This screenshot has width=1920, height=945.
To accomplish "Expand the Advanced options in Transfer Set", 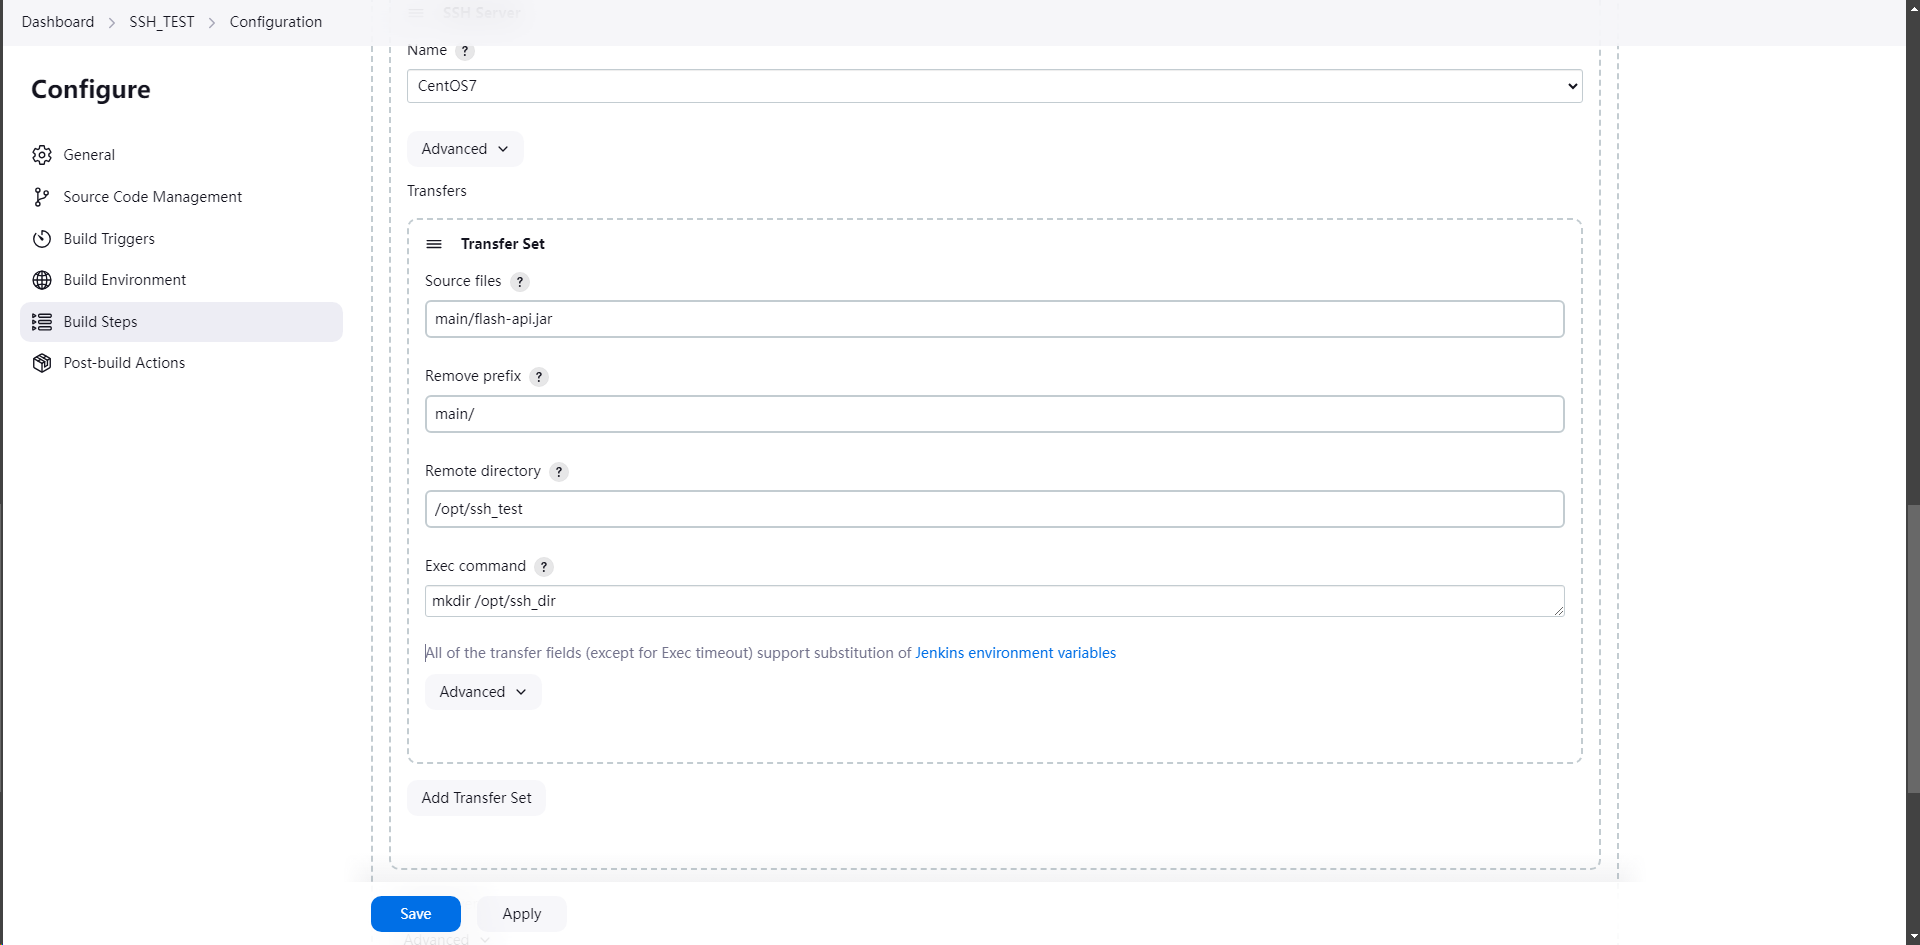I will coord(483,692).
